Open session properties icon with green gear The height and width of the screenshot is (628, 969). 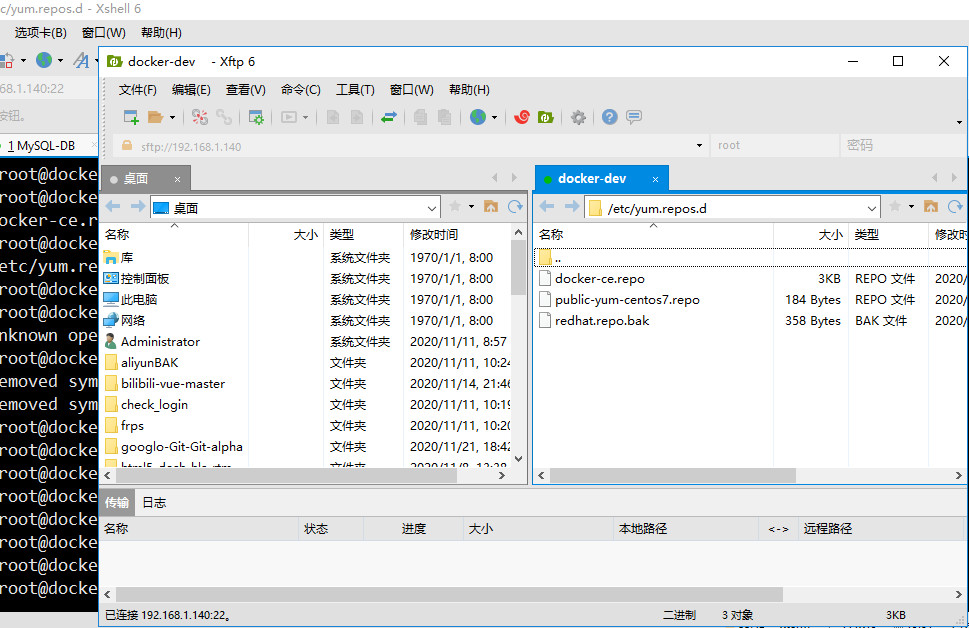256,117
